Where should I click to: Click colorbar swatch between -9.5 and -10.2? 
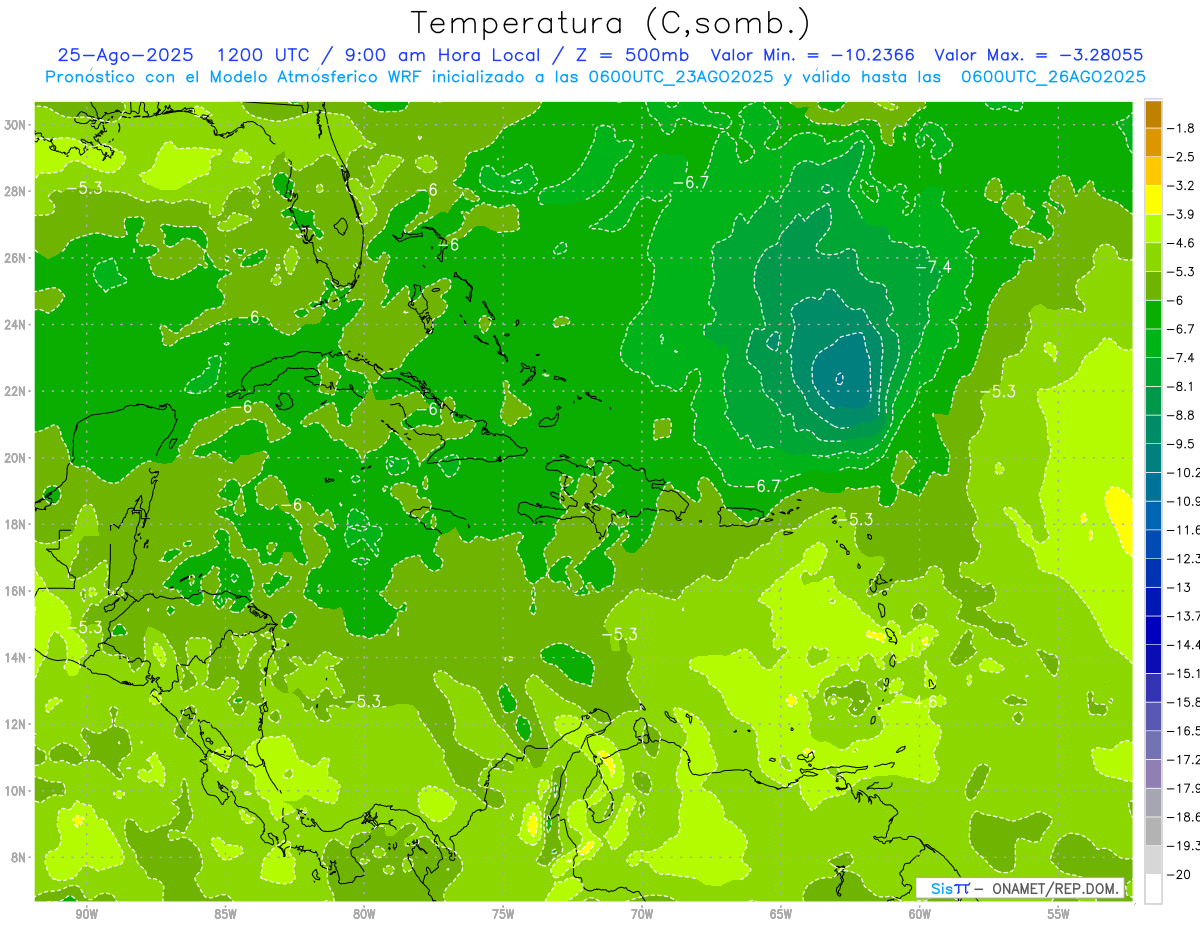[x=1153, y=458]
